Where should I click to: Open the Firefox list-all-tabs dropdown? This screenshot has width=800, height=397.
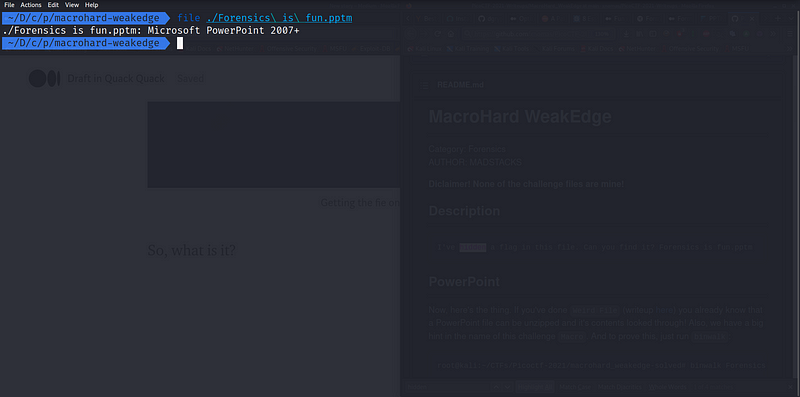coord(791,19)
